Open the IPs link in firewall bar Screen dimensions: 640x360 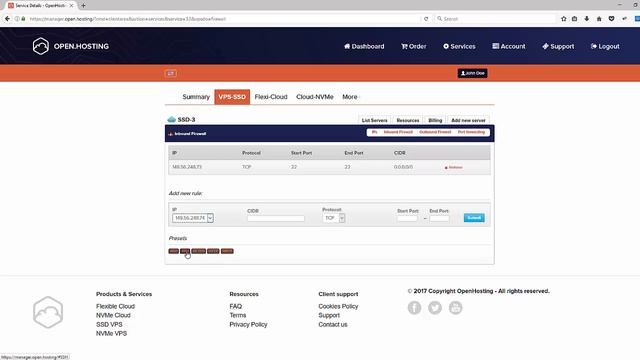pyautogui.click(x=374, y=132)
